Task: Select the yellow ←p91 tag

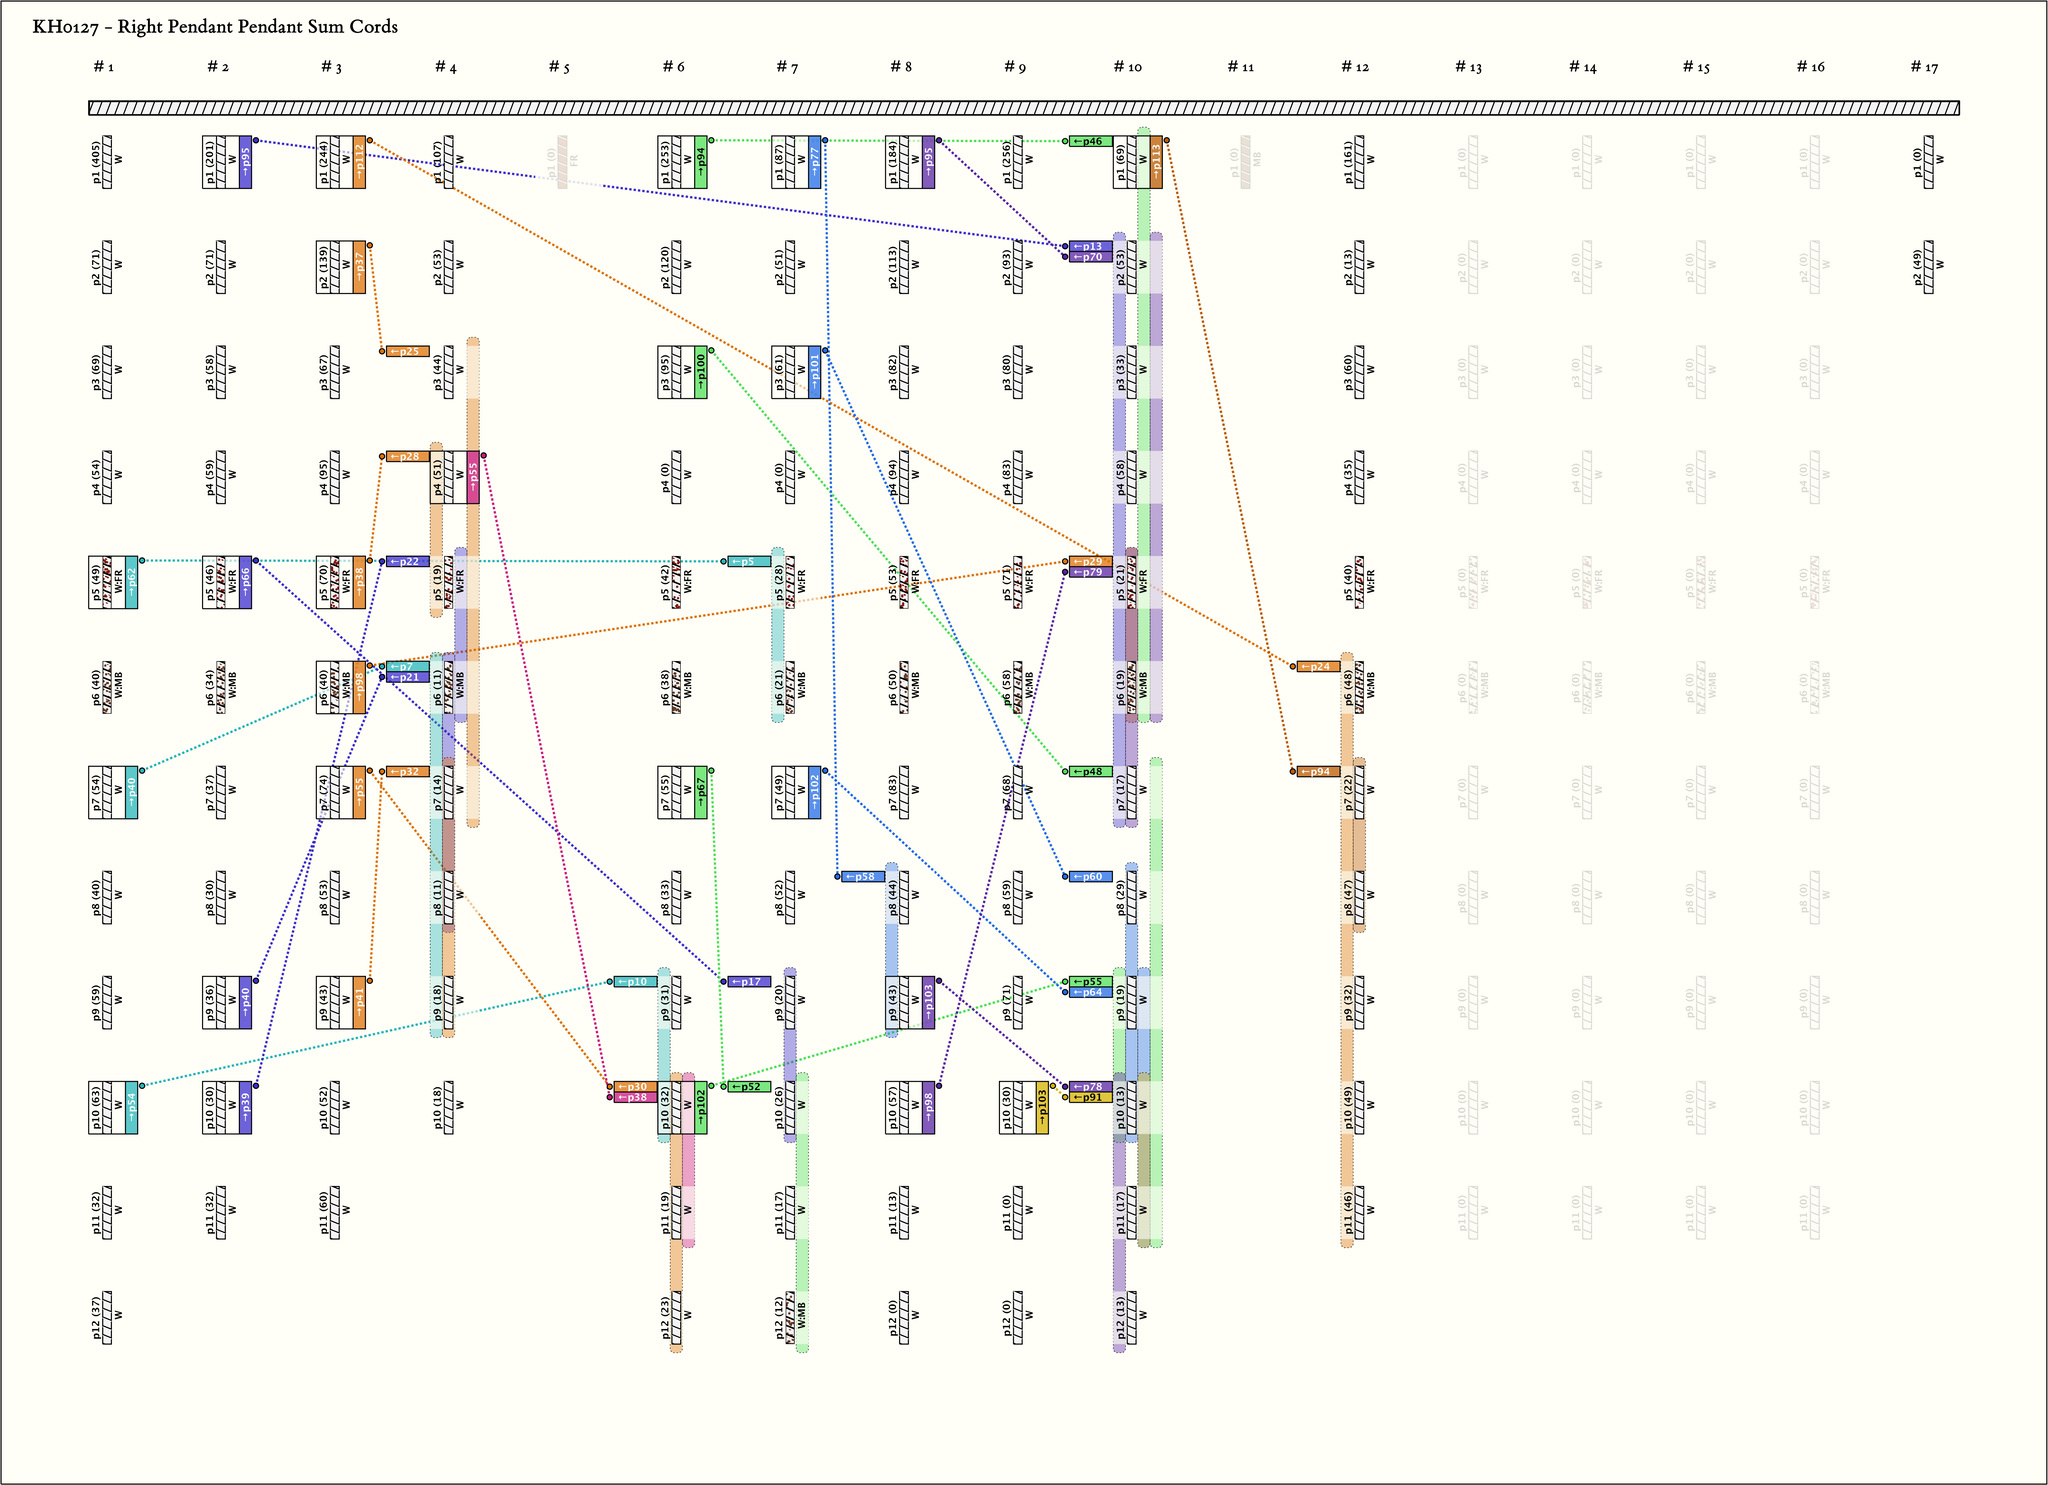Action: [1090, 1097]
